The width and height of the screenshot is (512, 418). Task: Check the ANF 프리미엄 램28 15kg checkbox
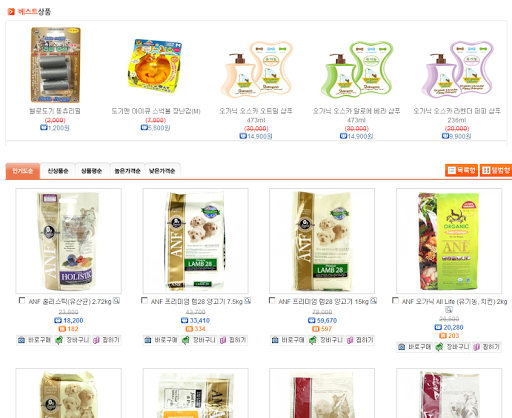pyautogui.click(x=272, y=301)
